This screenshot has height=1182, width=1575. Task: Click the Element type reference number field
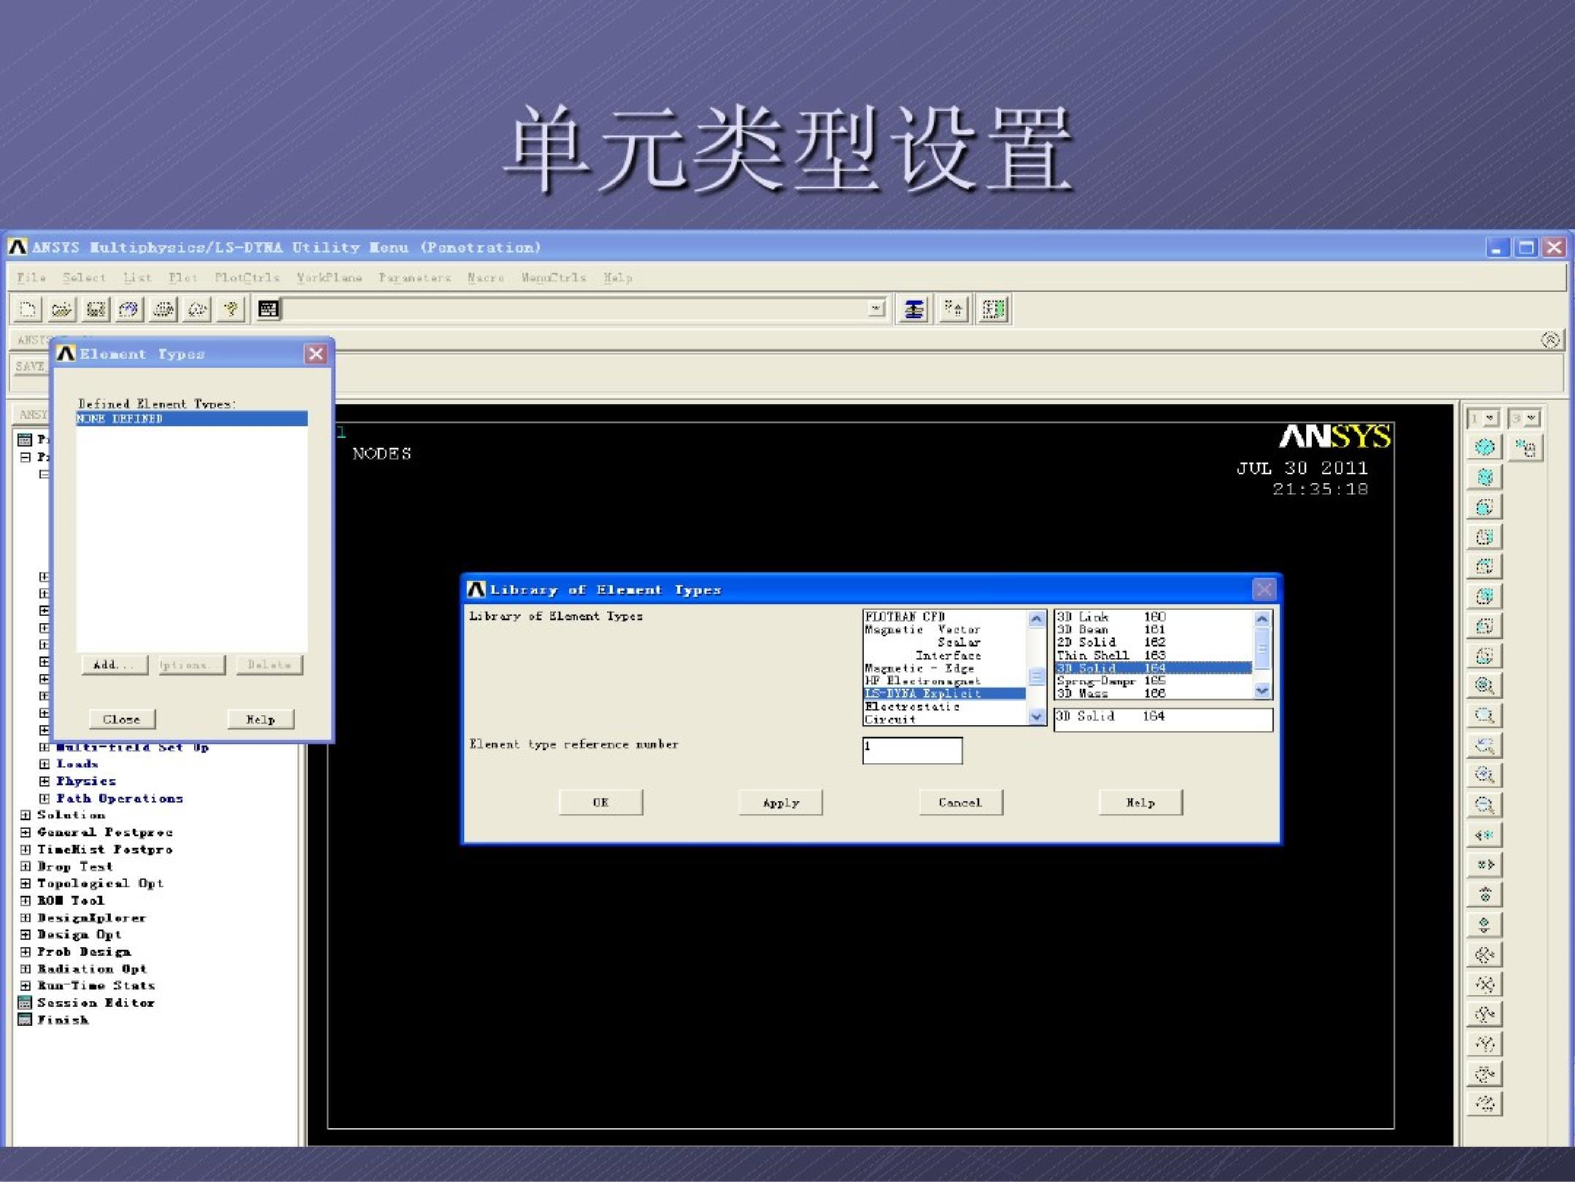click(x=912, y=750)
